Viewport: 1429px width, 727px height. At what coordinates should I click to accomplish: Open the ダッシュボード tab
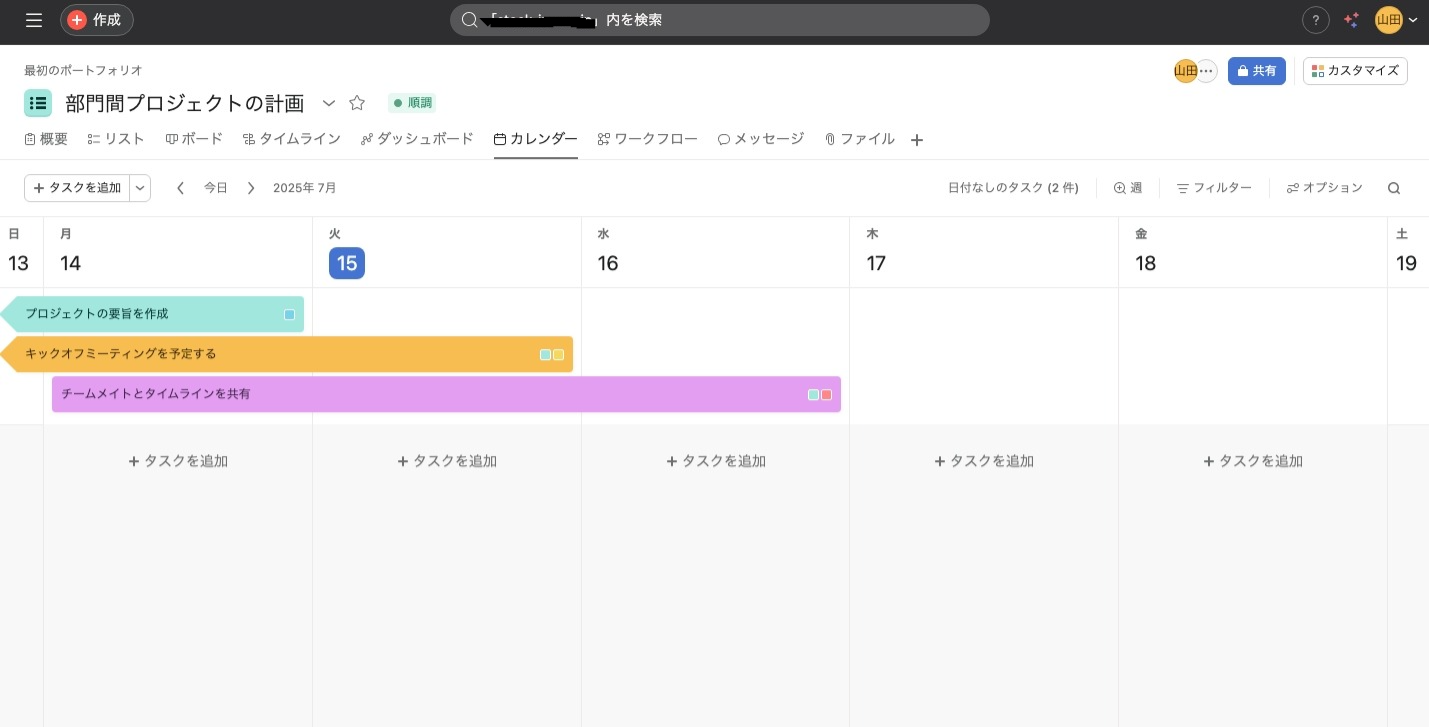[417, 139]
